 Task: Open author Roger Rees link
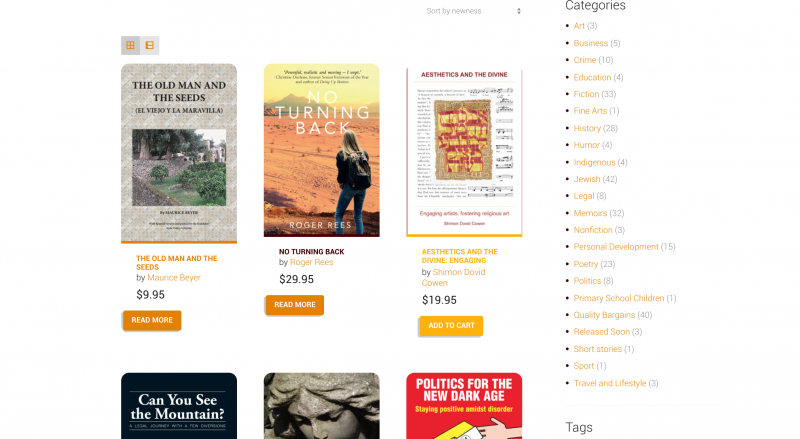[x=311, y=262]
